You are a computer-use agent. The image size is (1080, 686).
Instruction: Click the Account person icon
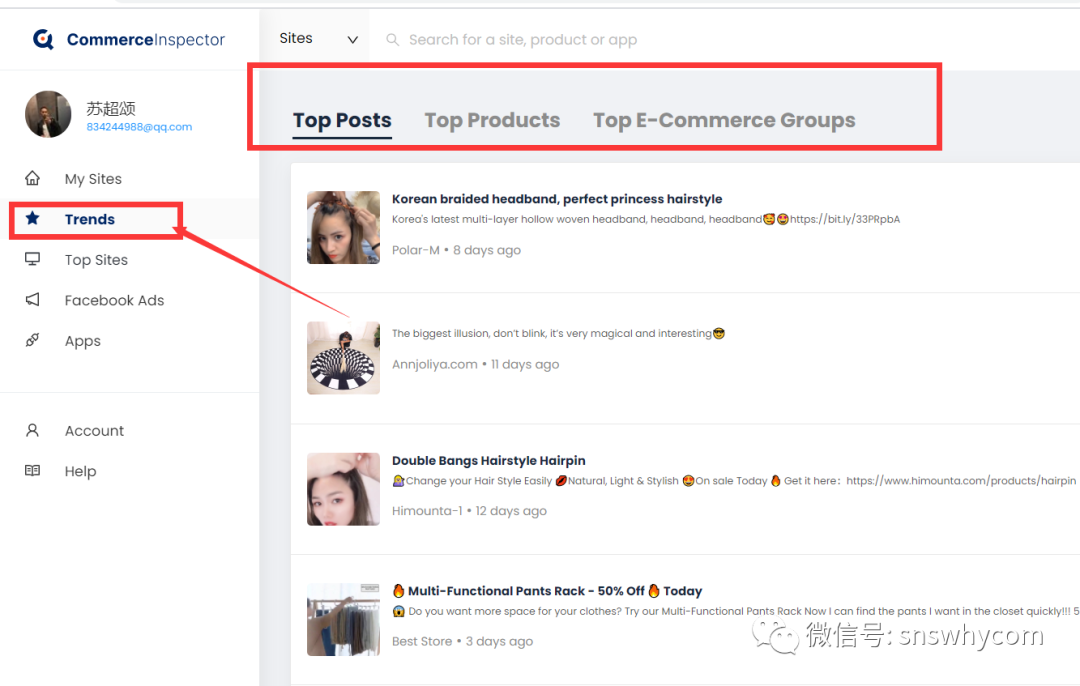coord(33,430)
